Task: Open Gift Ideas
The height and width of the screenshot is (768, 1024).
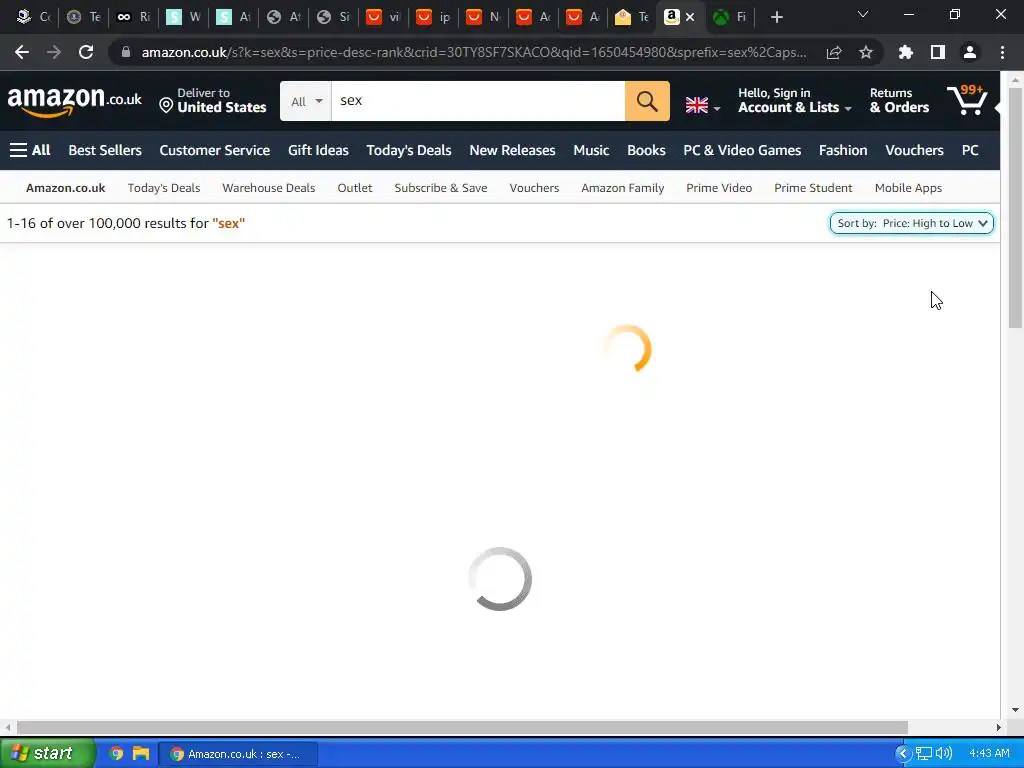Action: [318, 150]
